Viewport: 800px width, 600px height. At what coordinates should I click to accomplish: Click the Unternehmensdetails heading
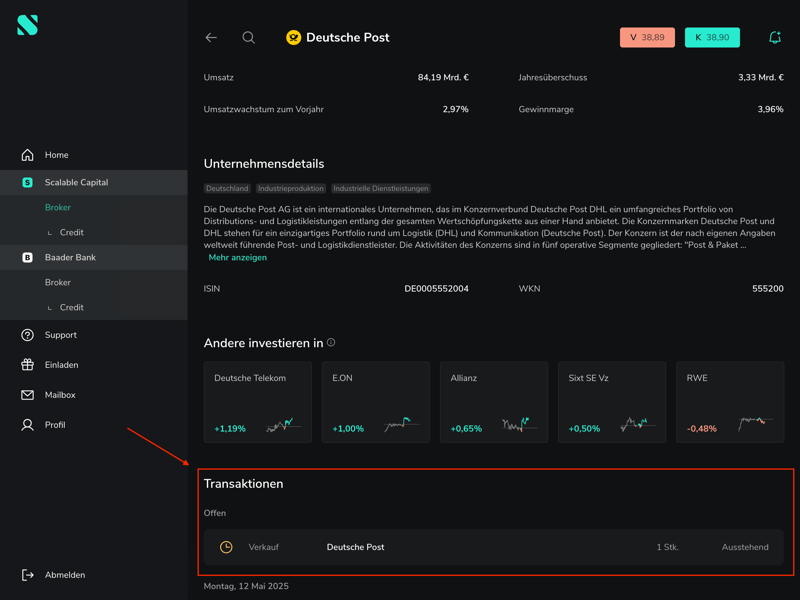[264, 164]
